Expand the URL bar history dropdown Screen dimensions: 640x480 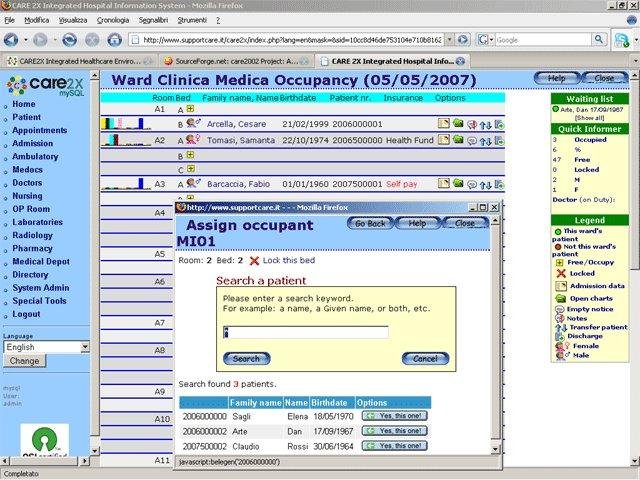[449, 40]
